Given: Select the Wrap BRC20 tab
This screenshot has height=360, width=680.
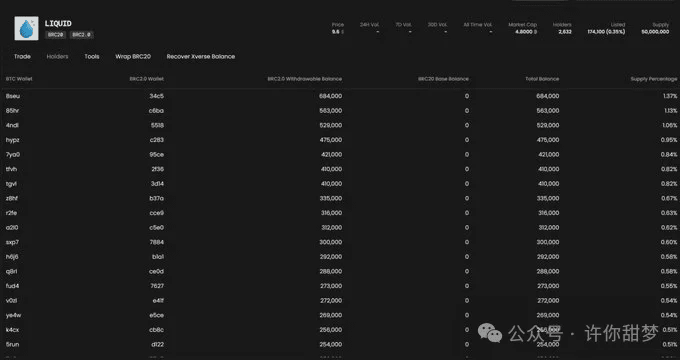Looking at the screenshot, I should click(133, 56).
